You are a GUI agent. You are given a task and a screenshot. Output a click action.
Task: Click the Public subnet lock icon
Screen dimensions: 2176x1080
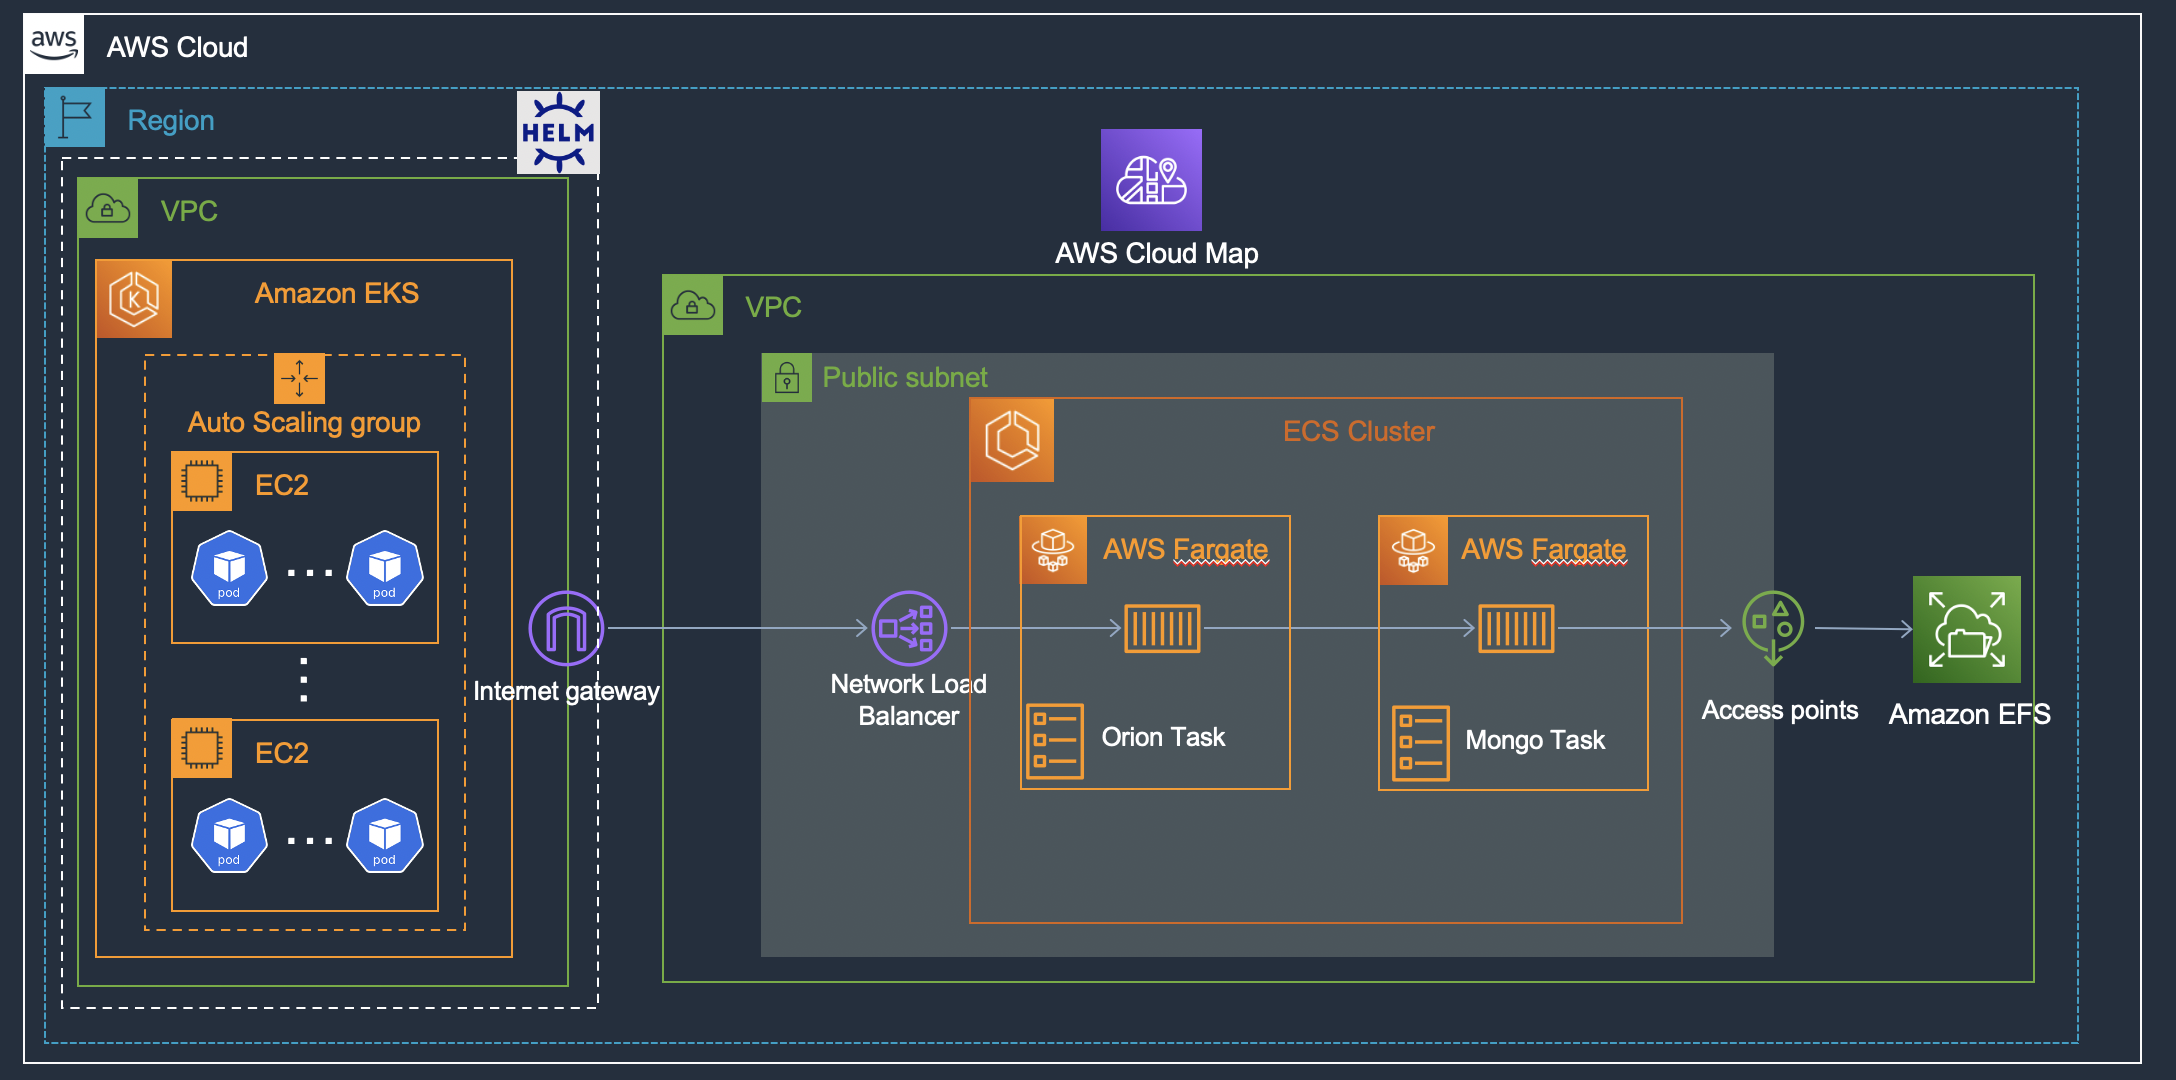point(787,378)
